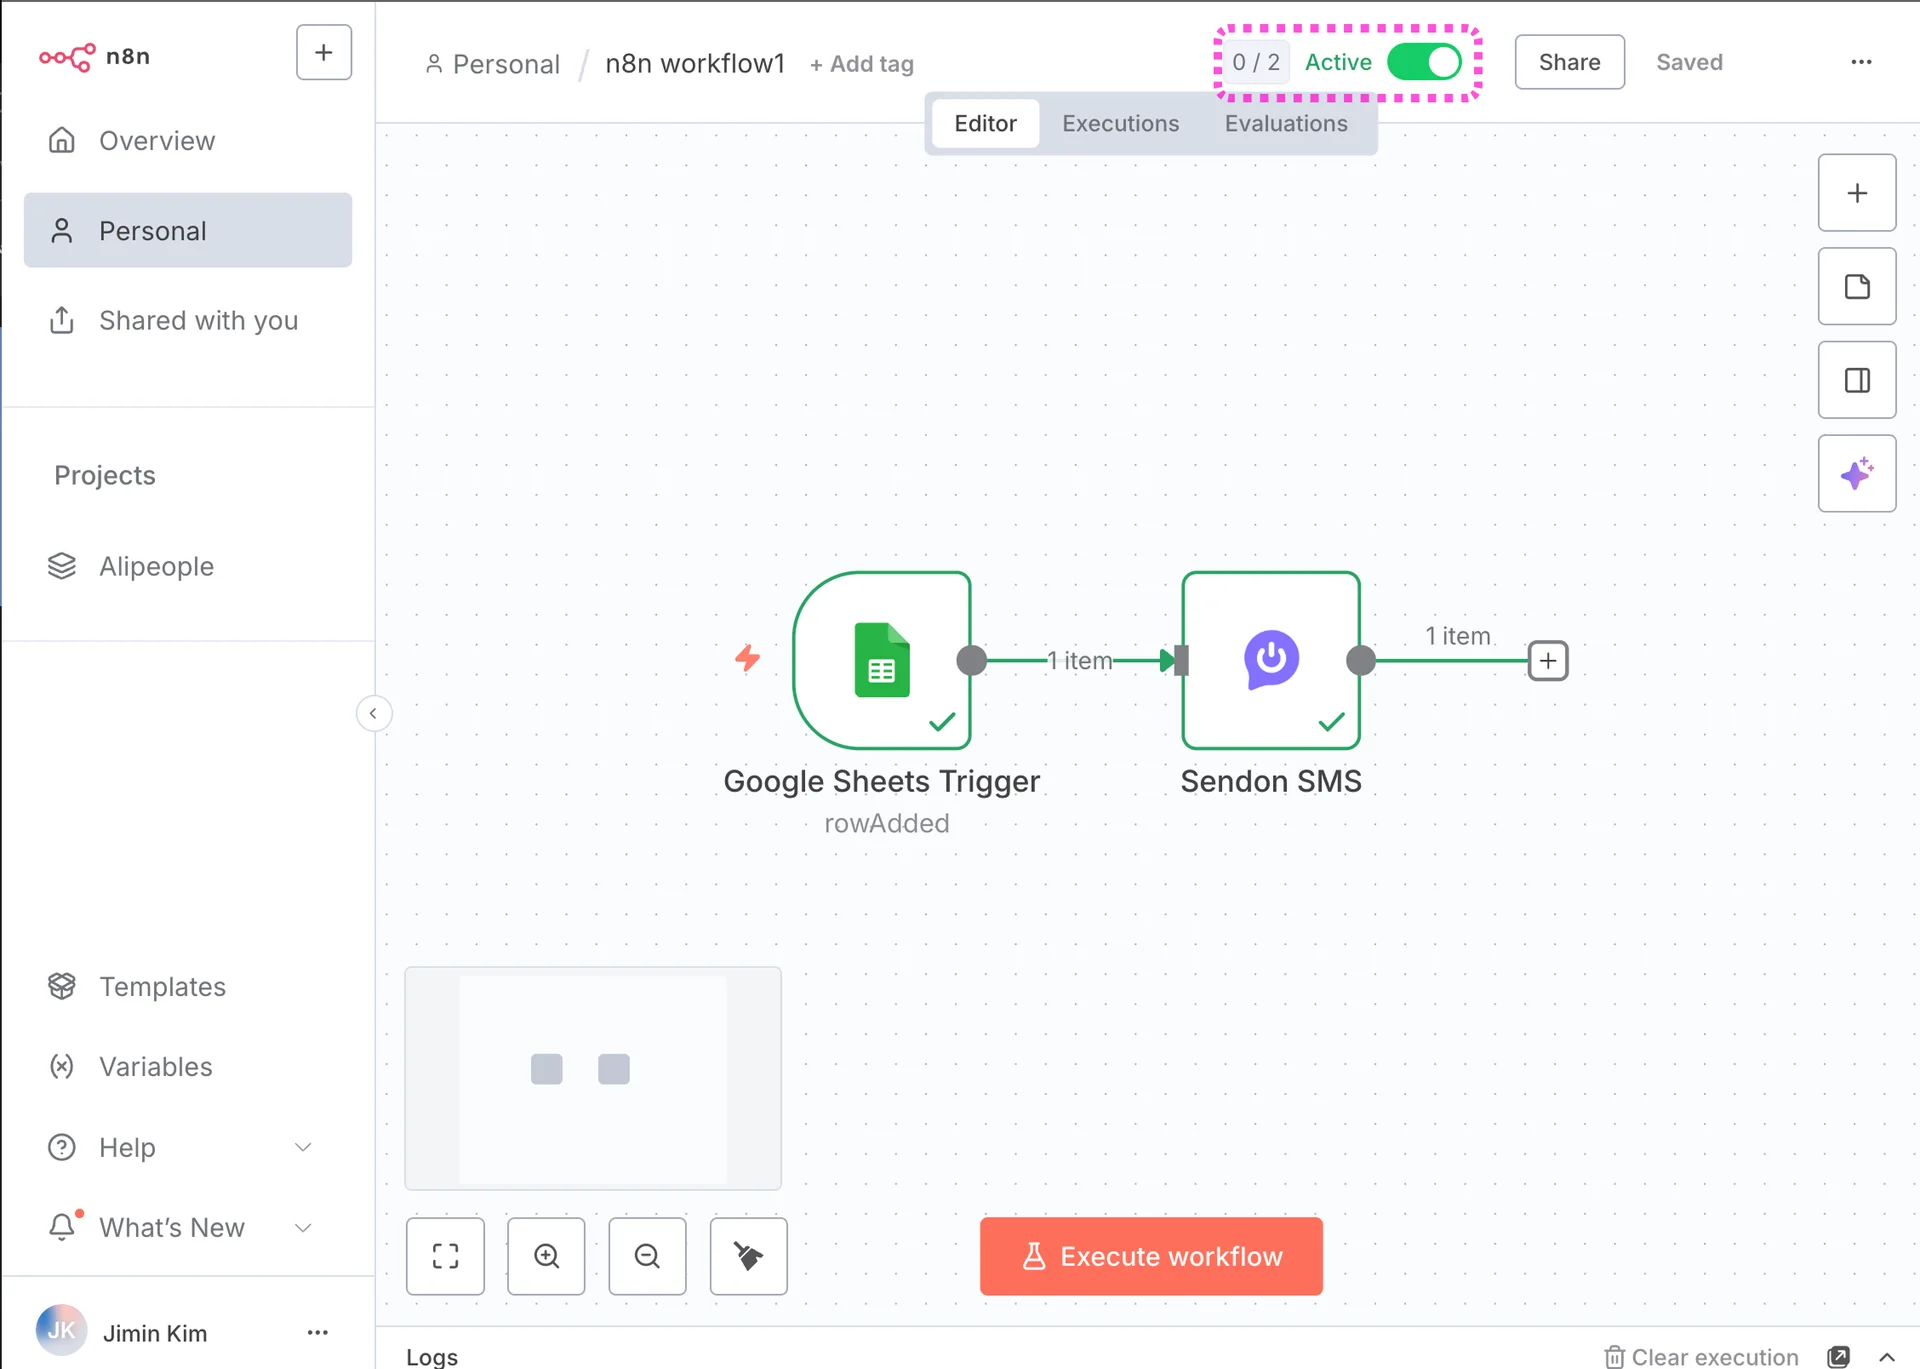Expand the Logs panel
This screenshot has height=1369, width=1920.
pos(1886,1357)
